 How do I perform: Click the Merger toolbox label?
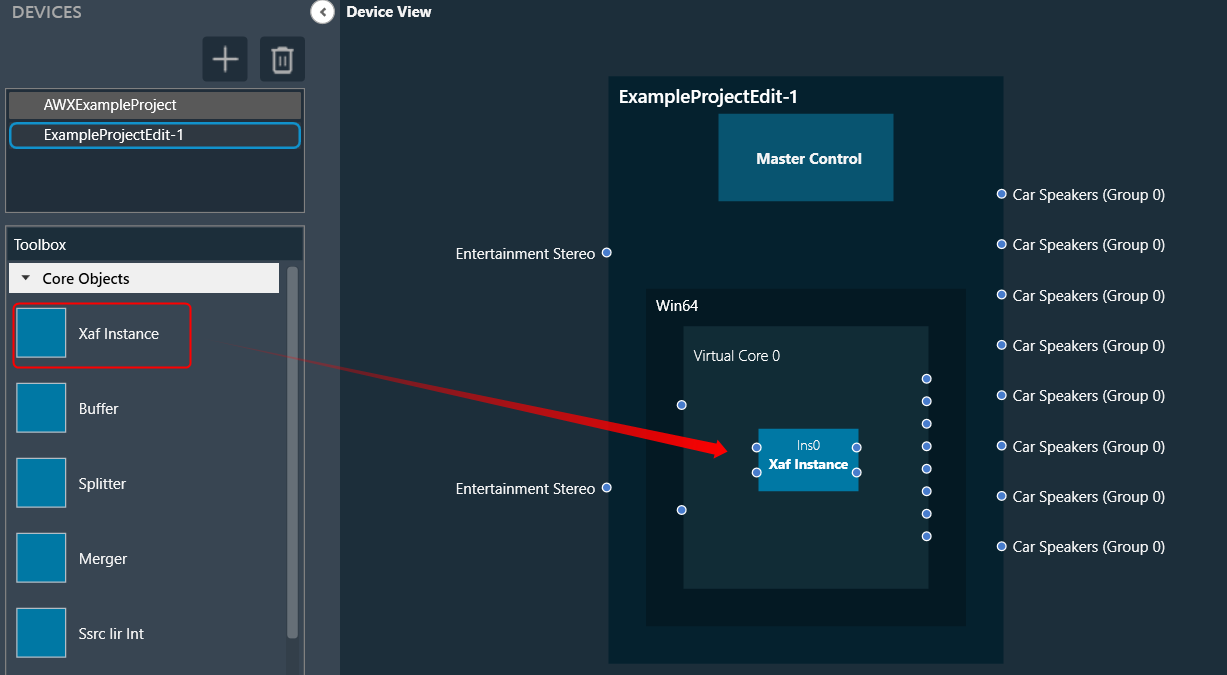[x=103, y=559]
